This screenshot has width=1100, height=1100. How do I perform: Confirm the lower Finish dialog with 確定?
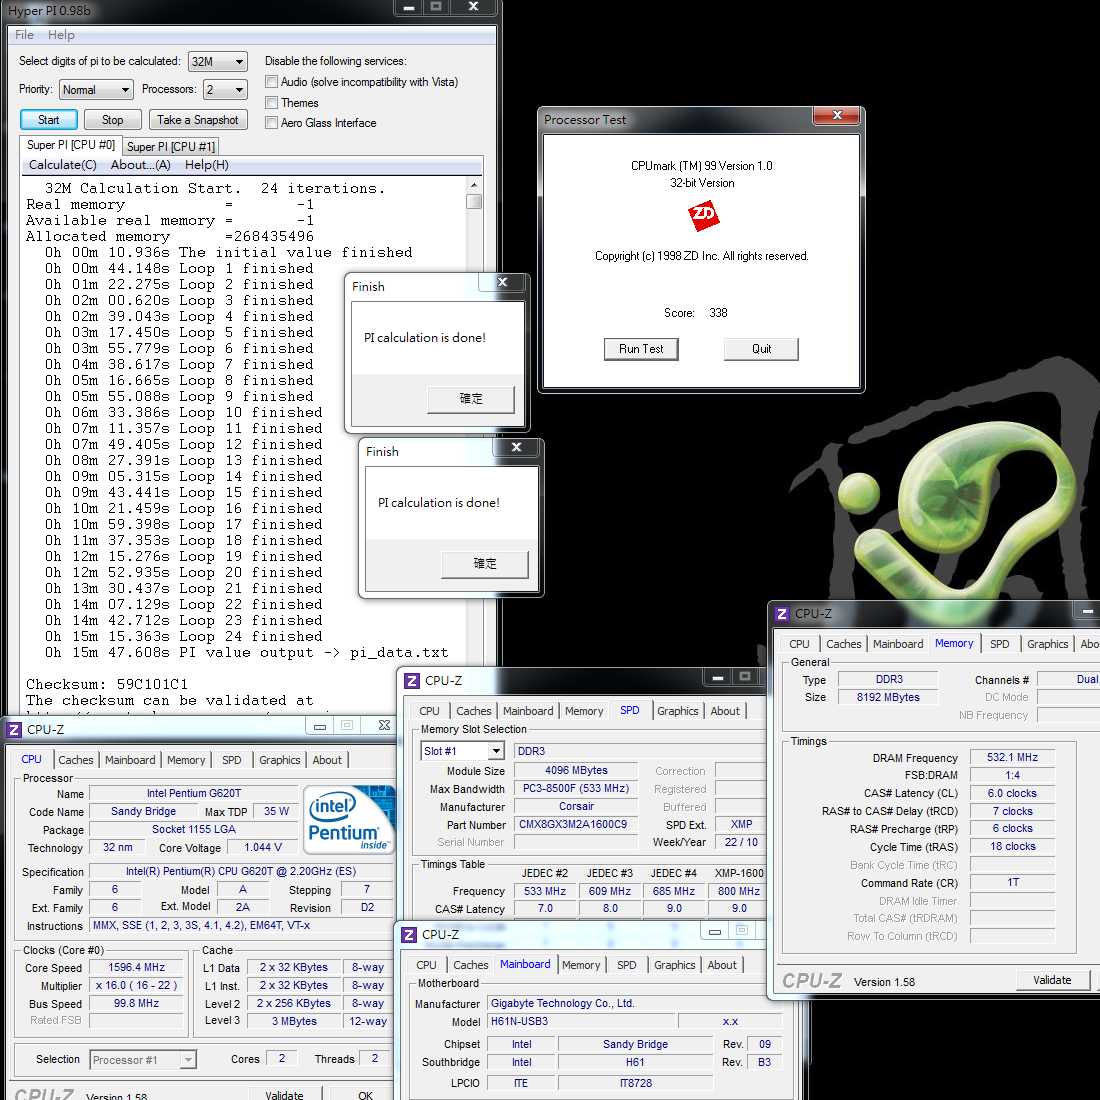485,564
